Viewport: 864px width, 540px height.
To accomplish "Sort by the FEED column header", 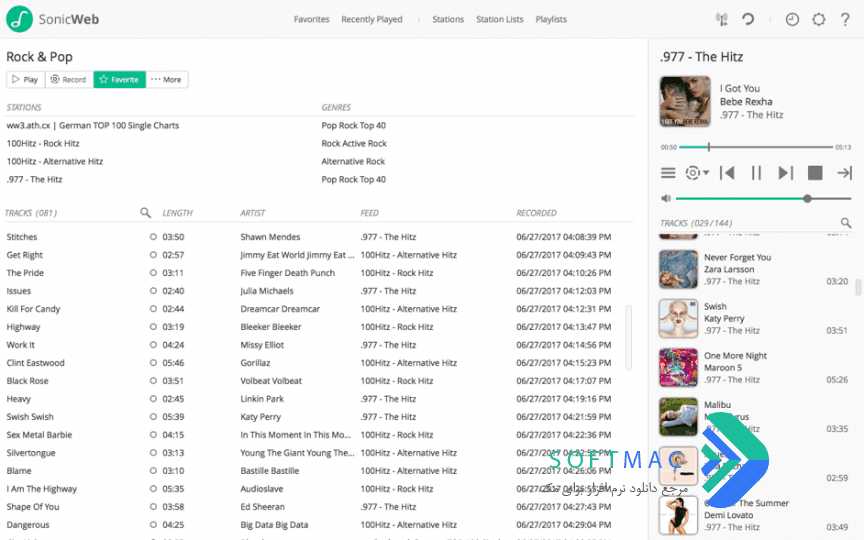I will click(369, 213).
